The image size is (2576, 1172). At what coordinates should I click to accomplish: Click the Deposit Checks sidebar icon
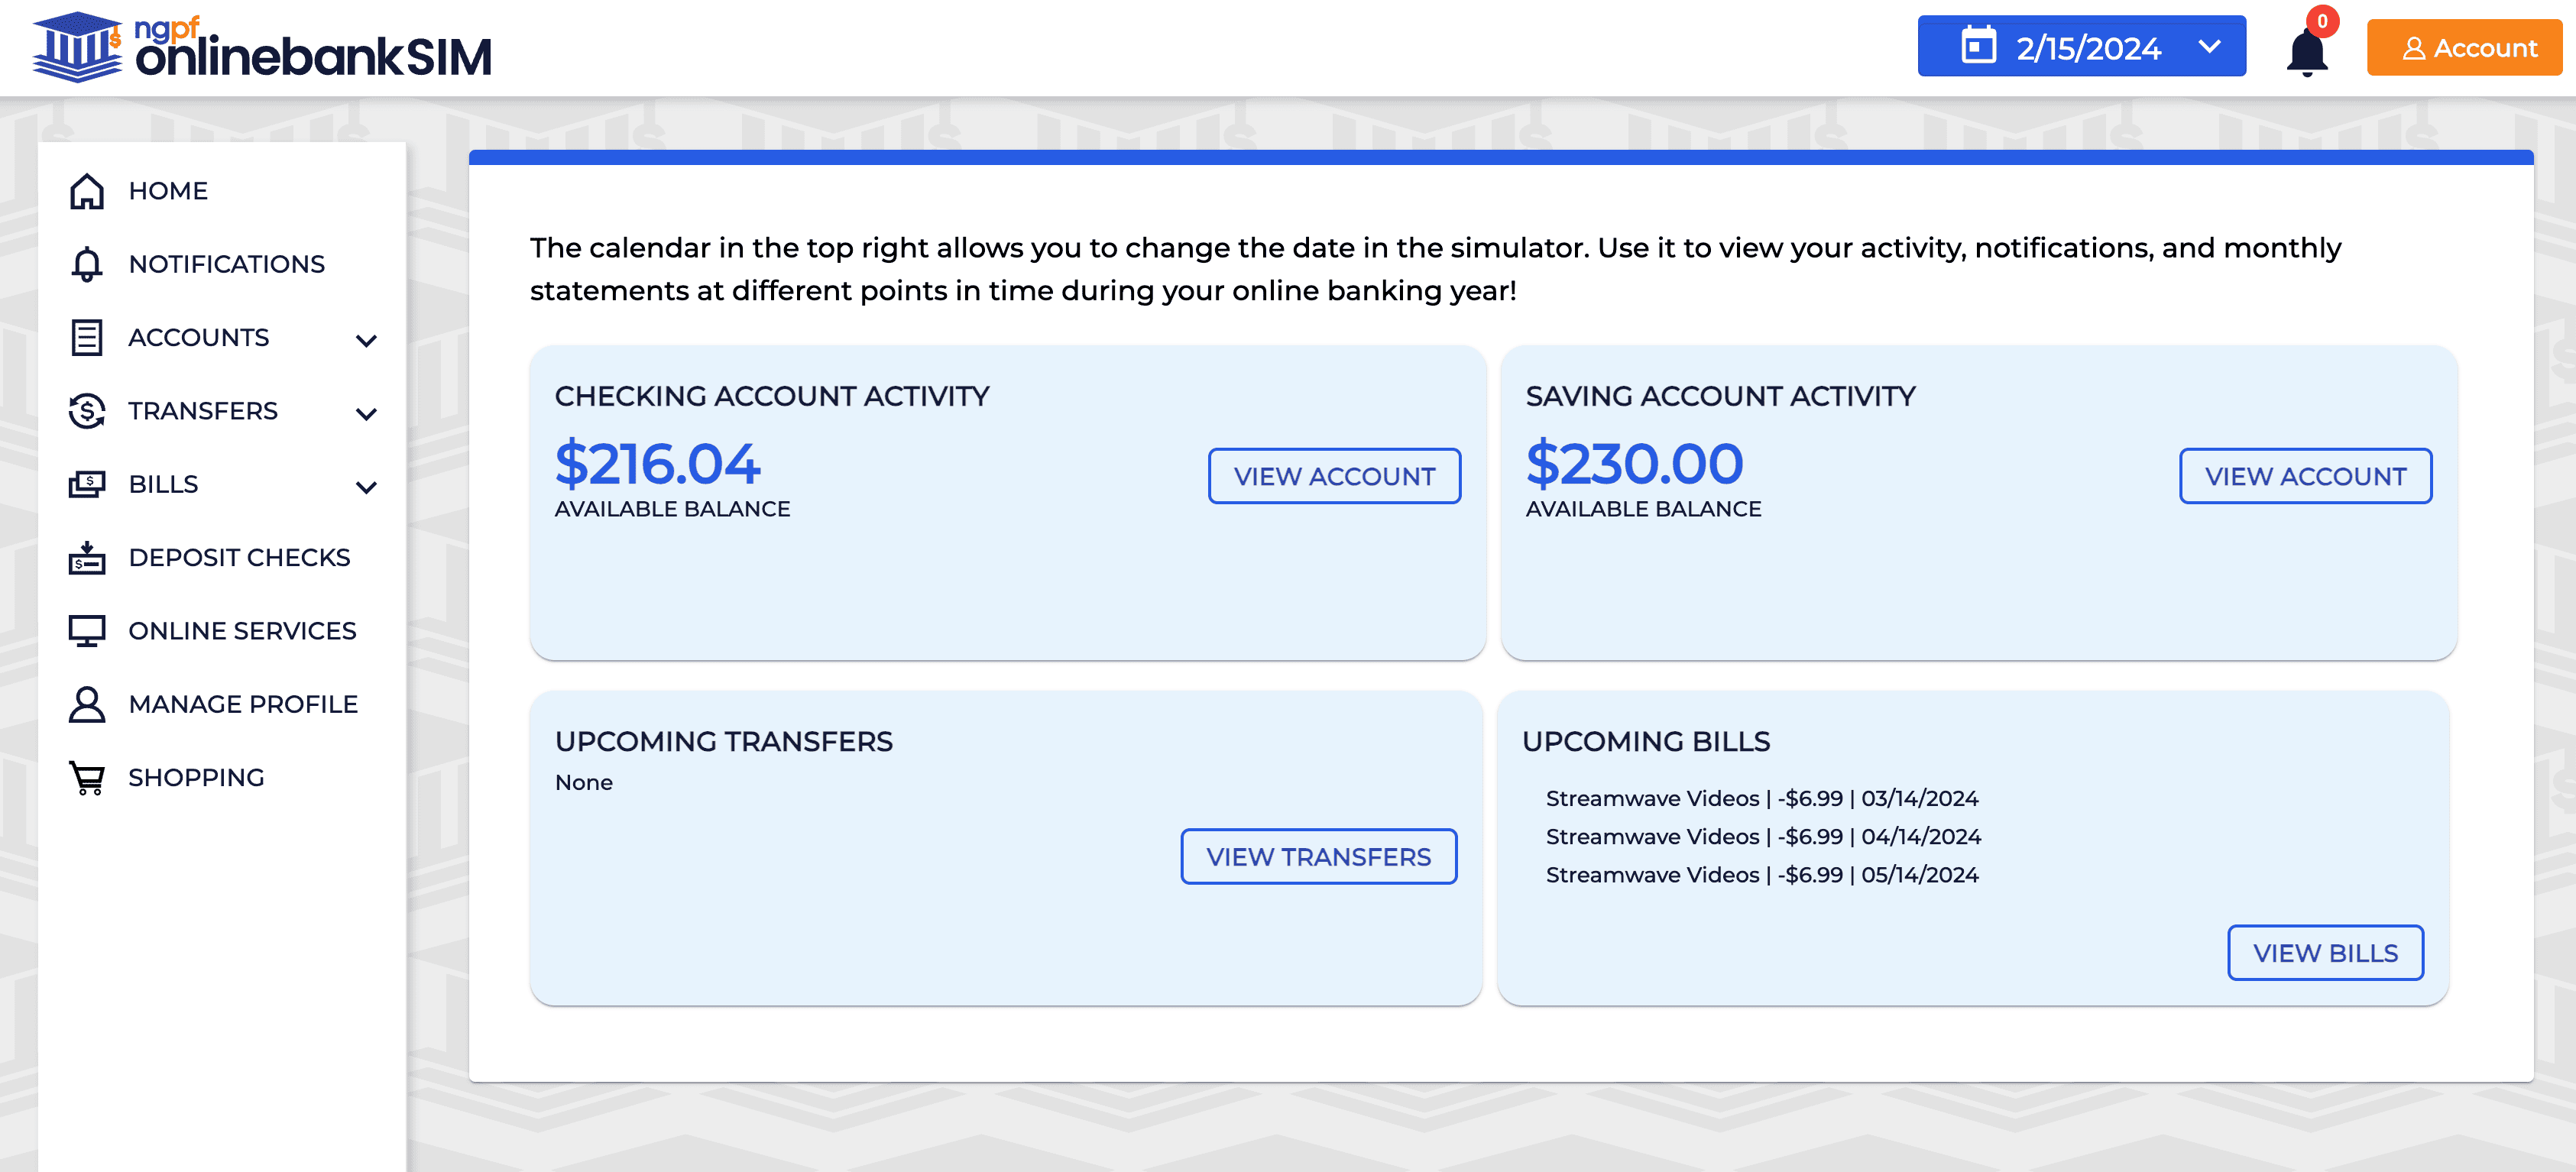(x=84, y=556)
